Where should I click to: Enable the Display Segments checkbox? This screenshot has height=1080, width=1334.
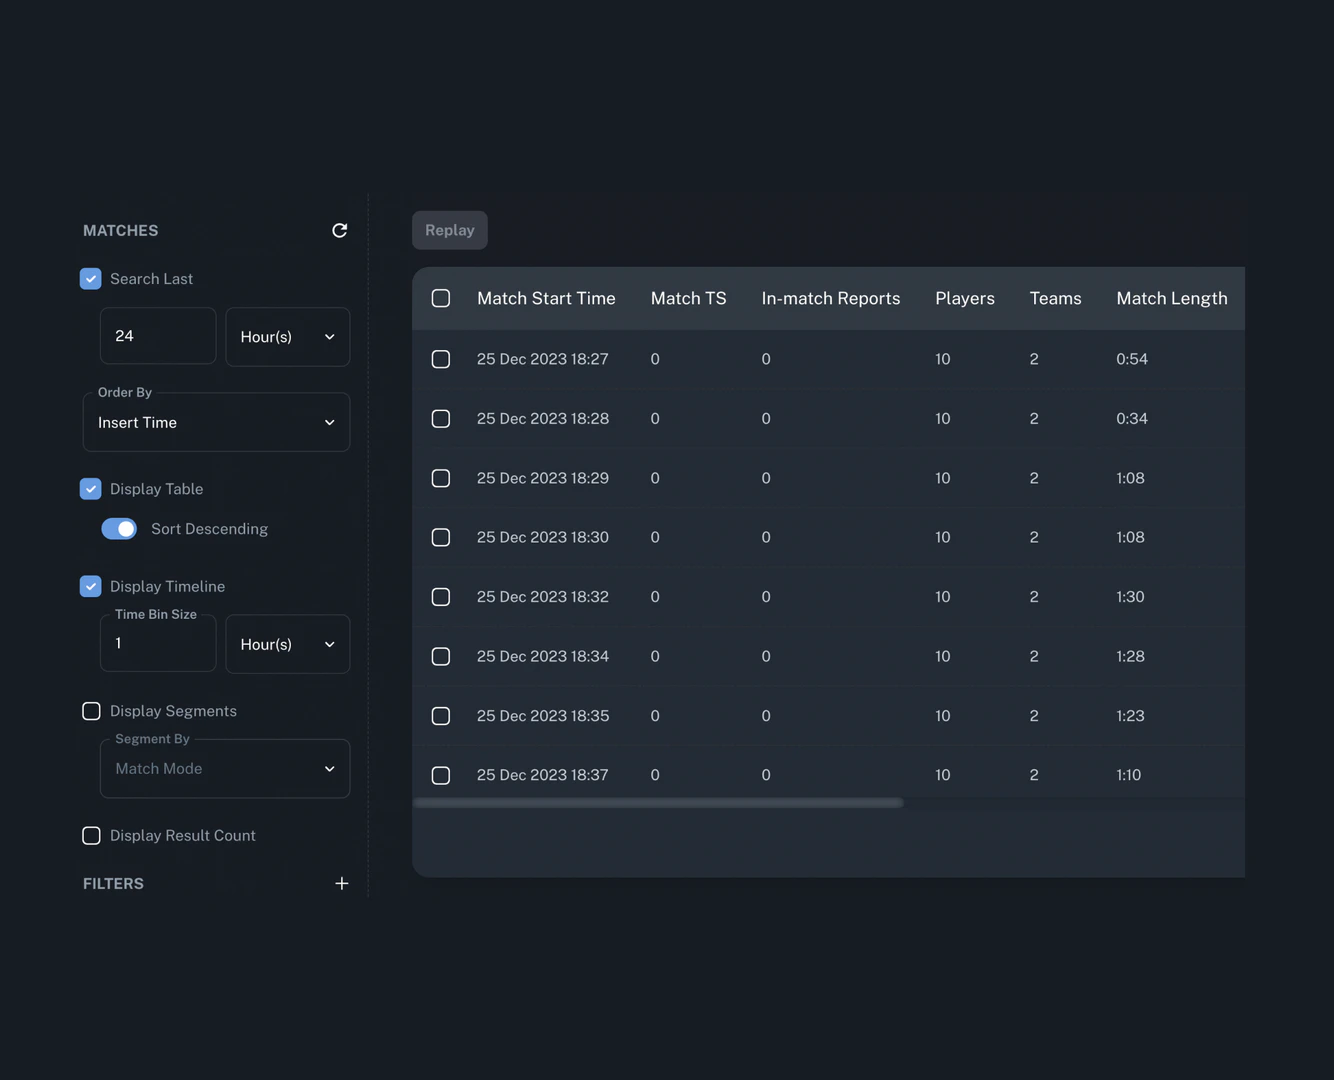pyautogui.click(x=91, y=711)
